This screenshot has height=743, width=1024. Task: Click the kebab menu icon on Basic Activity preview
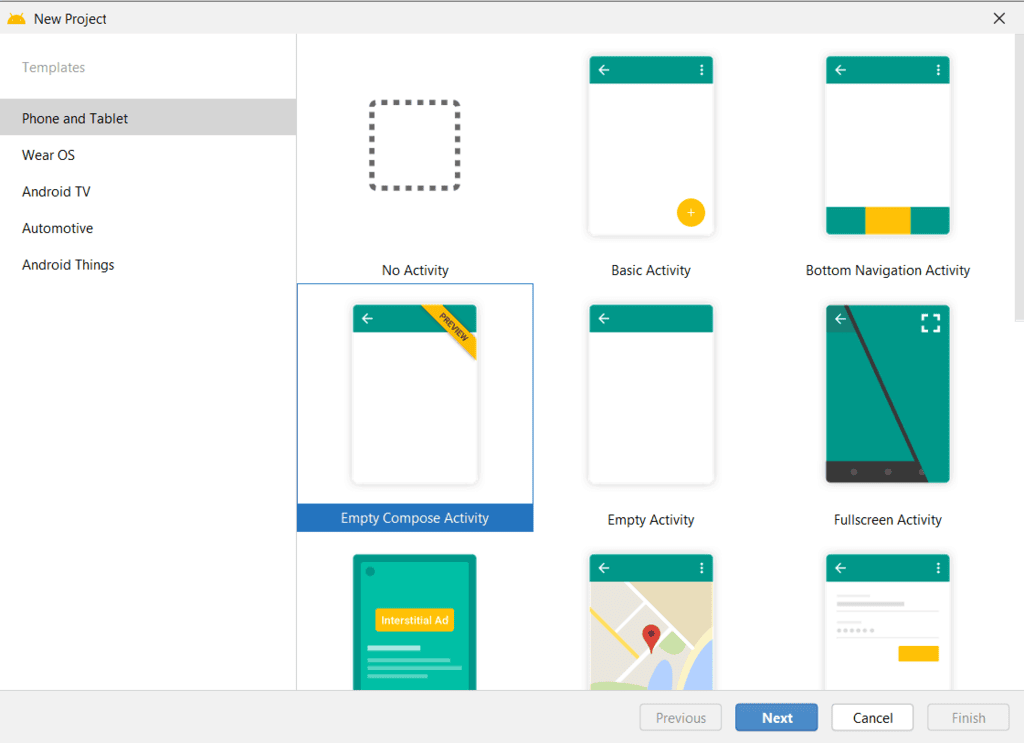point(699,70)
